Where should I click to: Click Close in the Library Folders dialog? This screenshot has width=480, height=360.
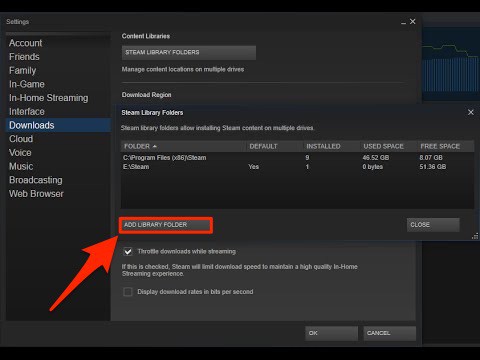[x=433, y=225]
